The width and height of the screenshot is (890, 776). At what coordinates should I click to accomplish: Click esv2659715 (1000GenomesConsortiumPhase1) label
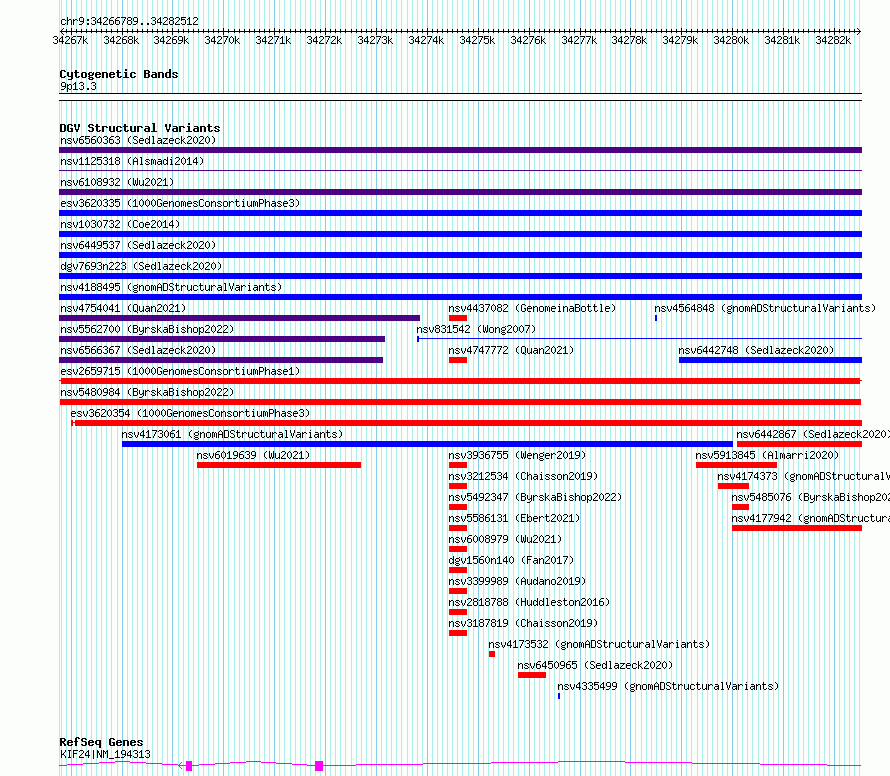[x=180, y=371]
